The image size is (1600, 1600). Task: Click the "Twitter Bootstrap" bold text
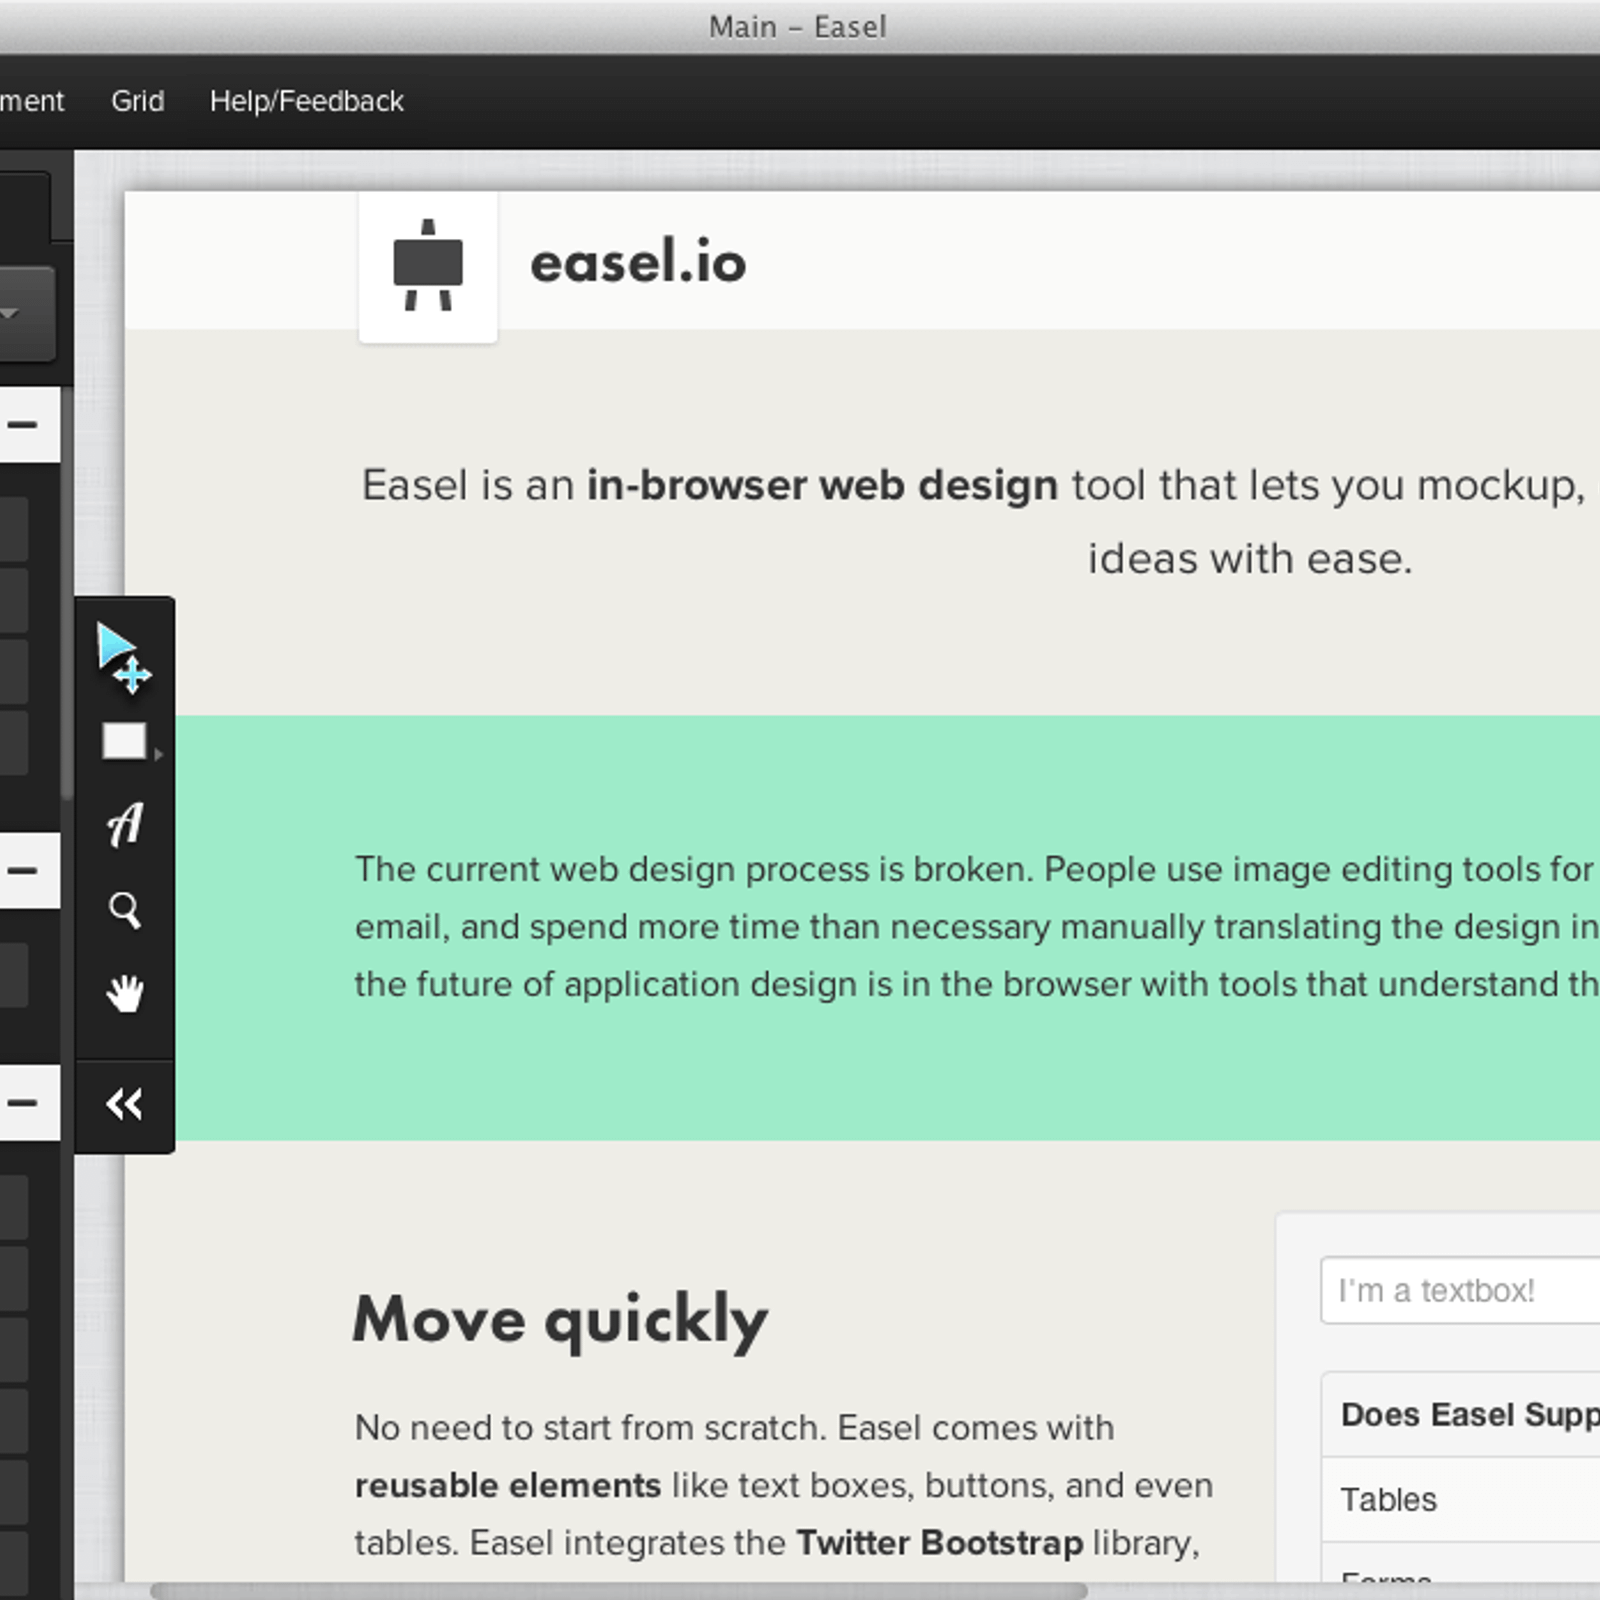pyautogui.click(x=940, y=1542)
